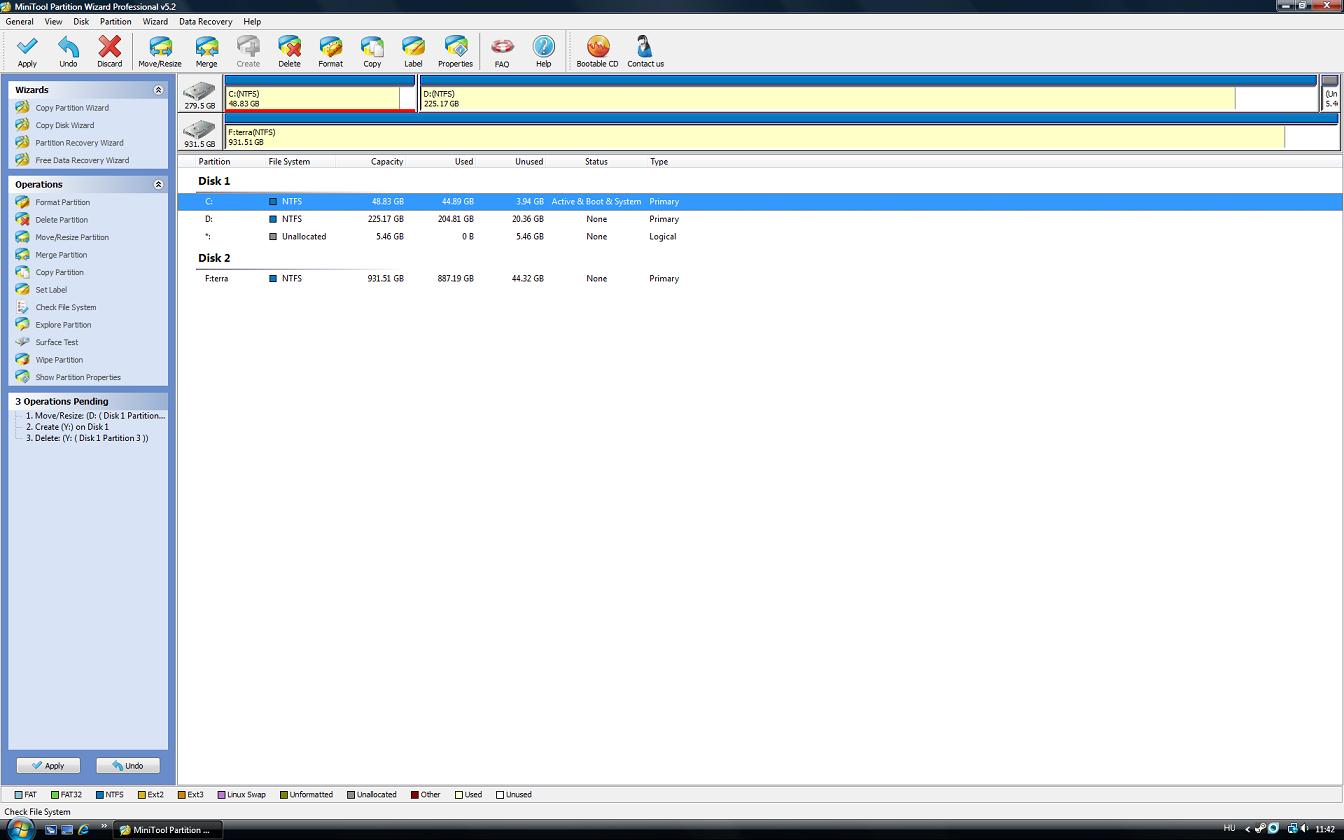Collapse the Operations panel
The height and width of the screenshot is (840, 1344).
point(158,185)
